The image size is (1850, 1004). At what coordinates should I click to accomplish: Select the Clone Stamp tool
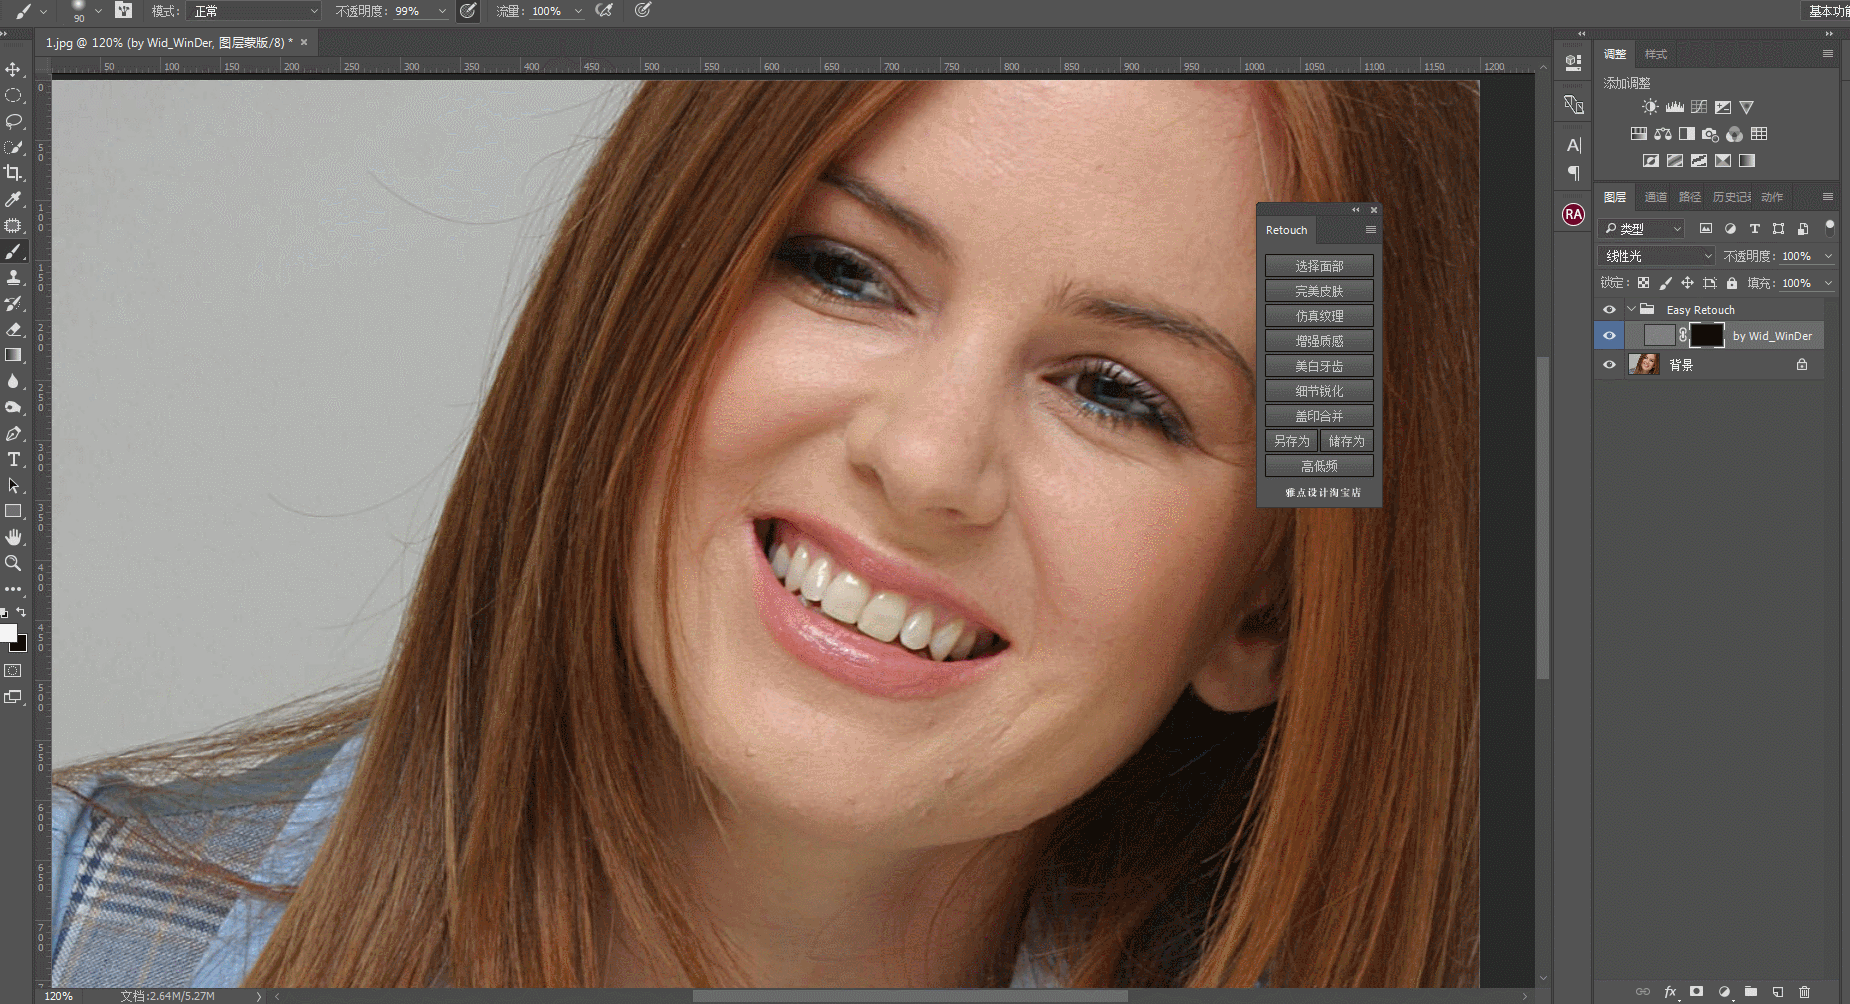pos(14,277)
